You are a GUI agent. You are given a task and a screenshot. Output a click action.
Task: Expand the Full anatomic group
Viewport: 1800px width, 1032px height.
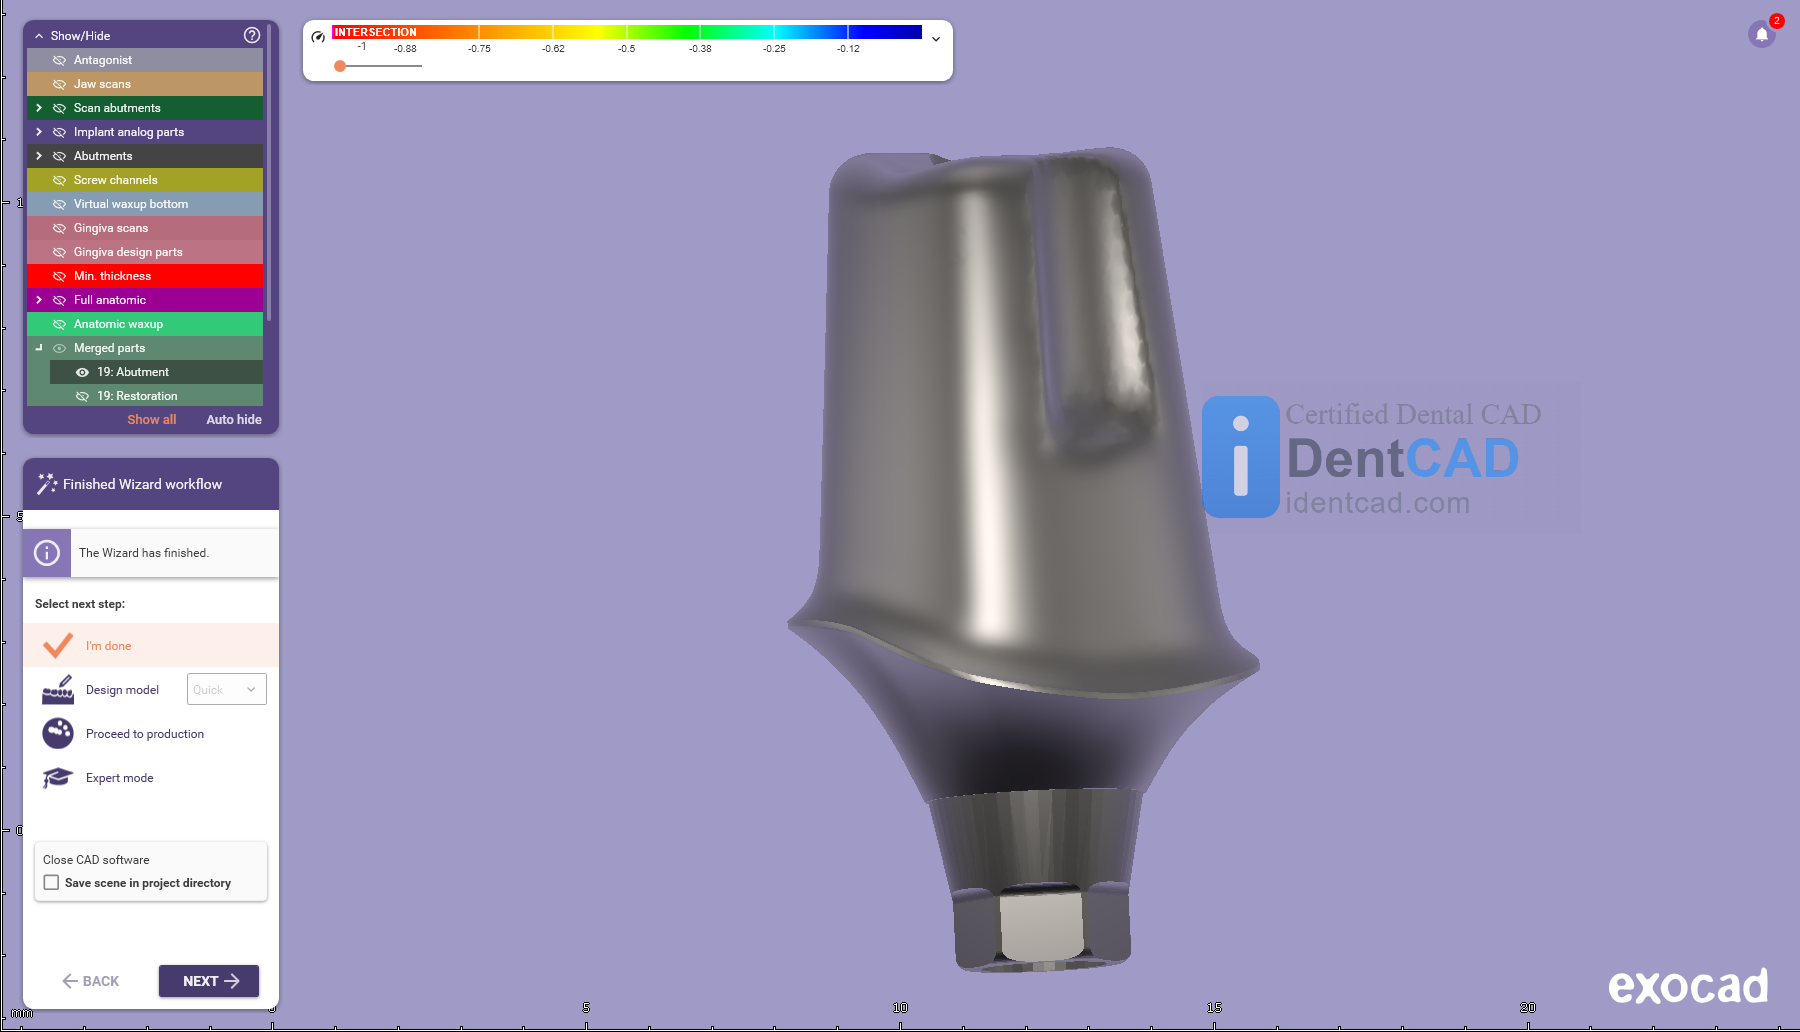39,300
